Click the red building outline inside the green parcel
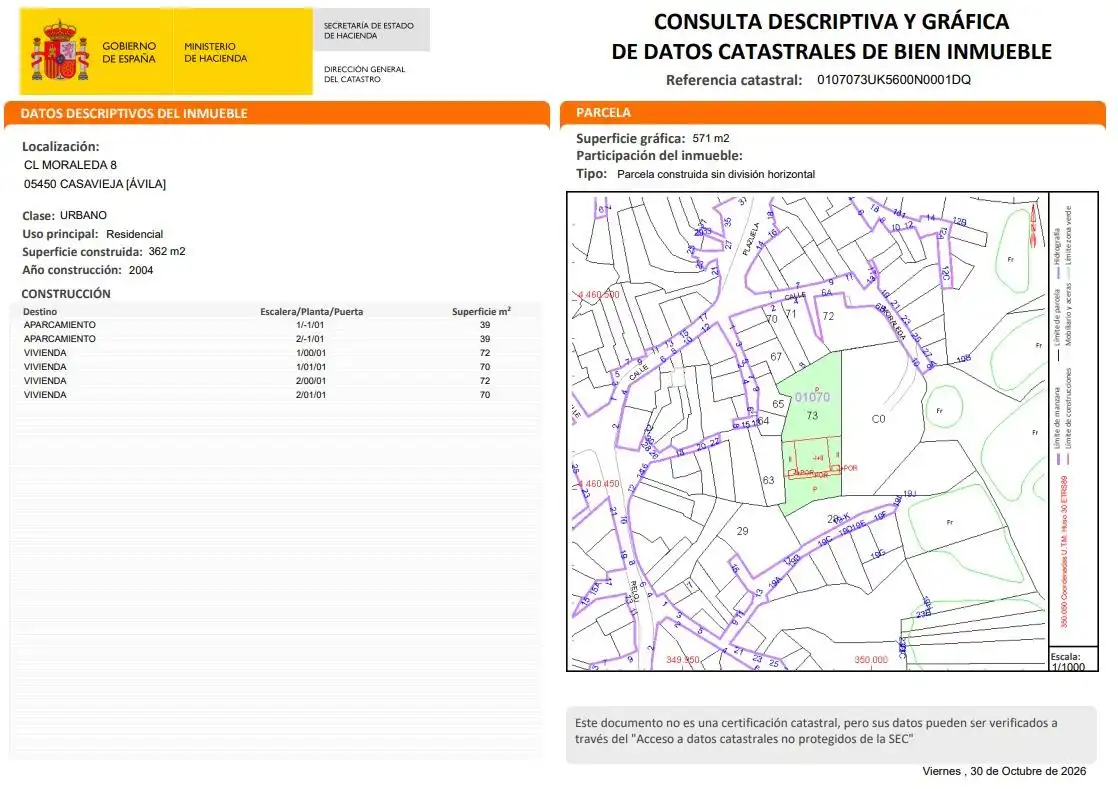This screenshot has height=789, width=1118. pyautogui.click(x=813, y=458)
